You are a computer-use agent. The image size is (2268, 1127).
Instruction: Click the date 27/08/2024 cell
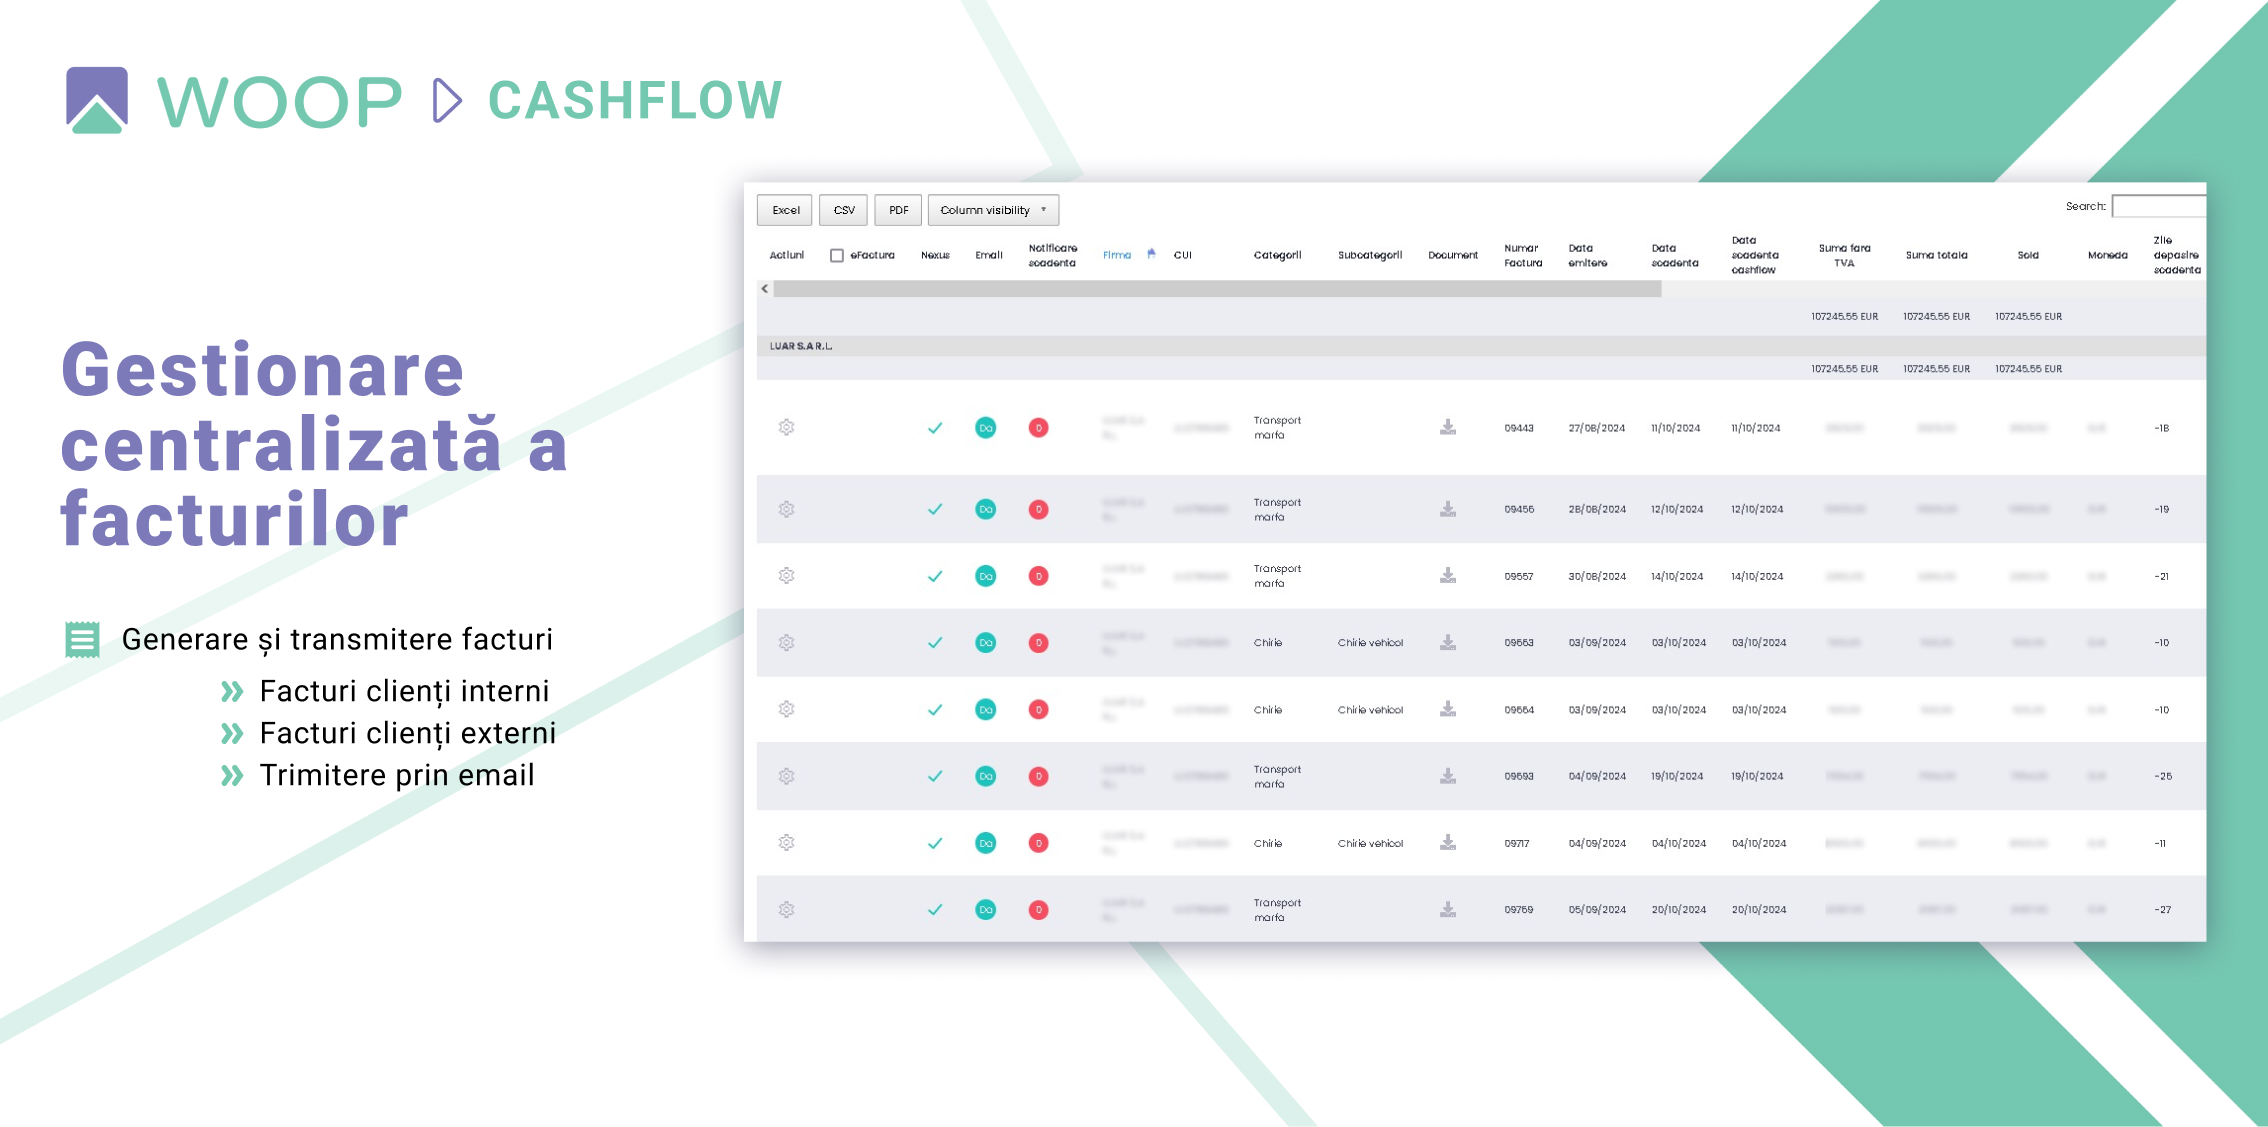(x=1596, y=428)
